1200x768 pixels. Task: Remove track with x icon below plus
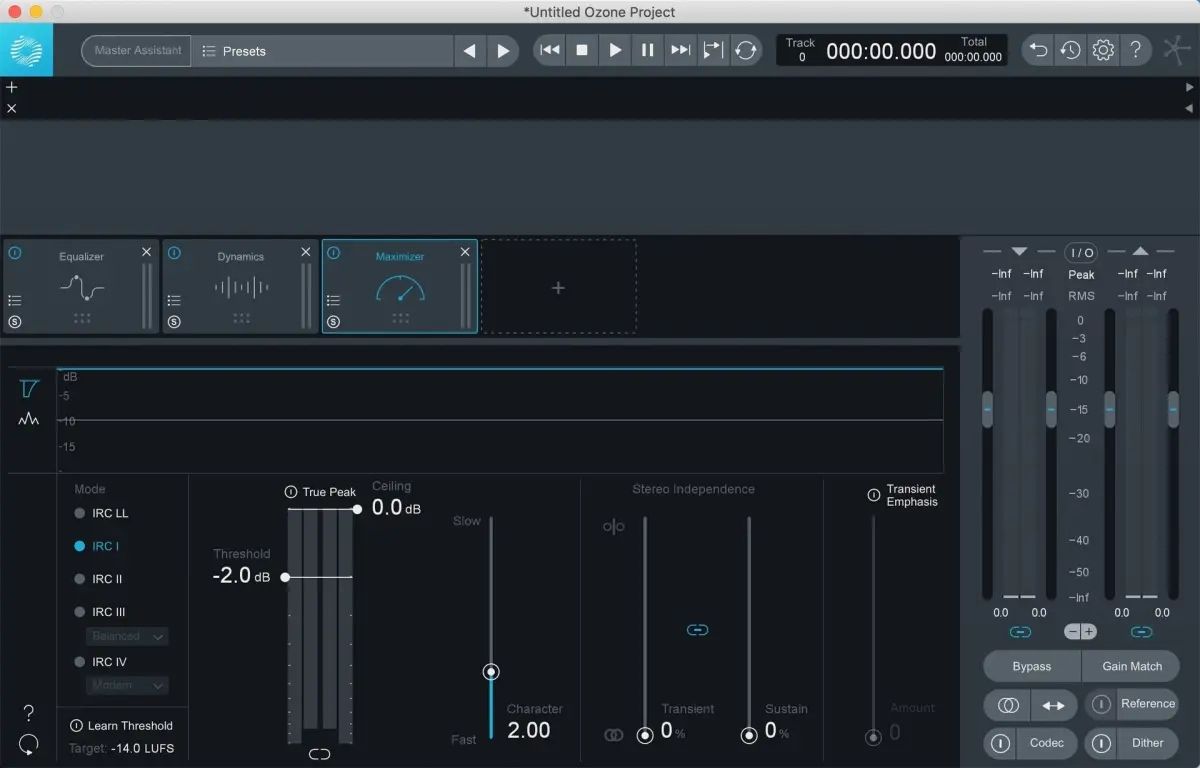pyautogui.click(x=12, y=108)
